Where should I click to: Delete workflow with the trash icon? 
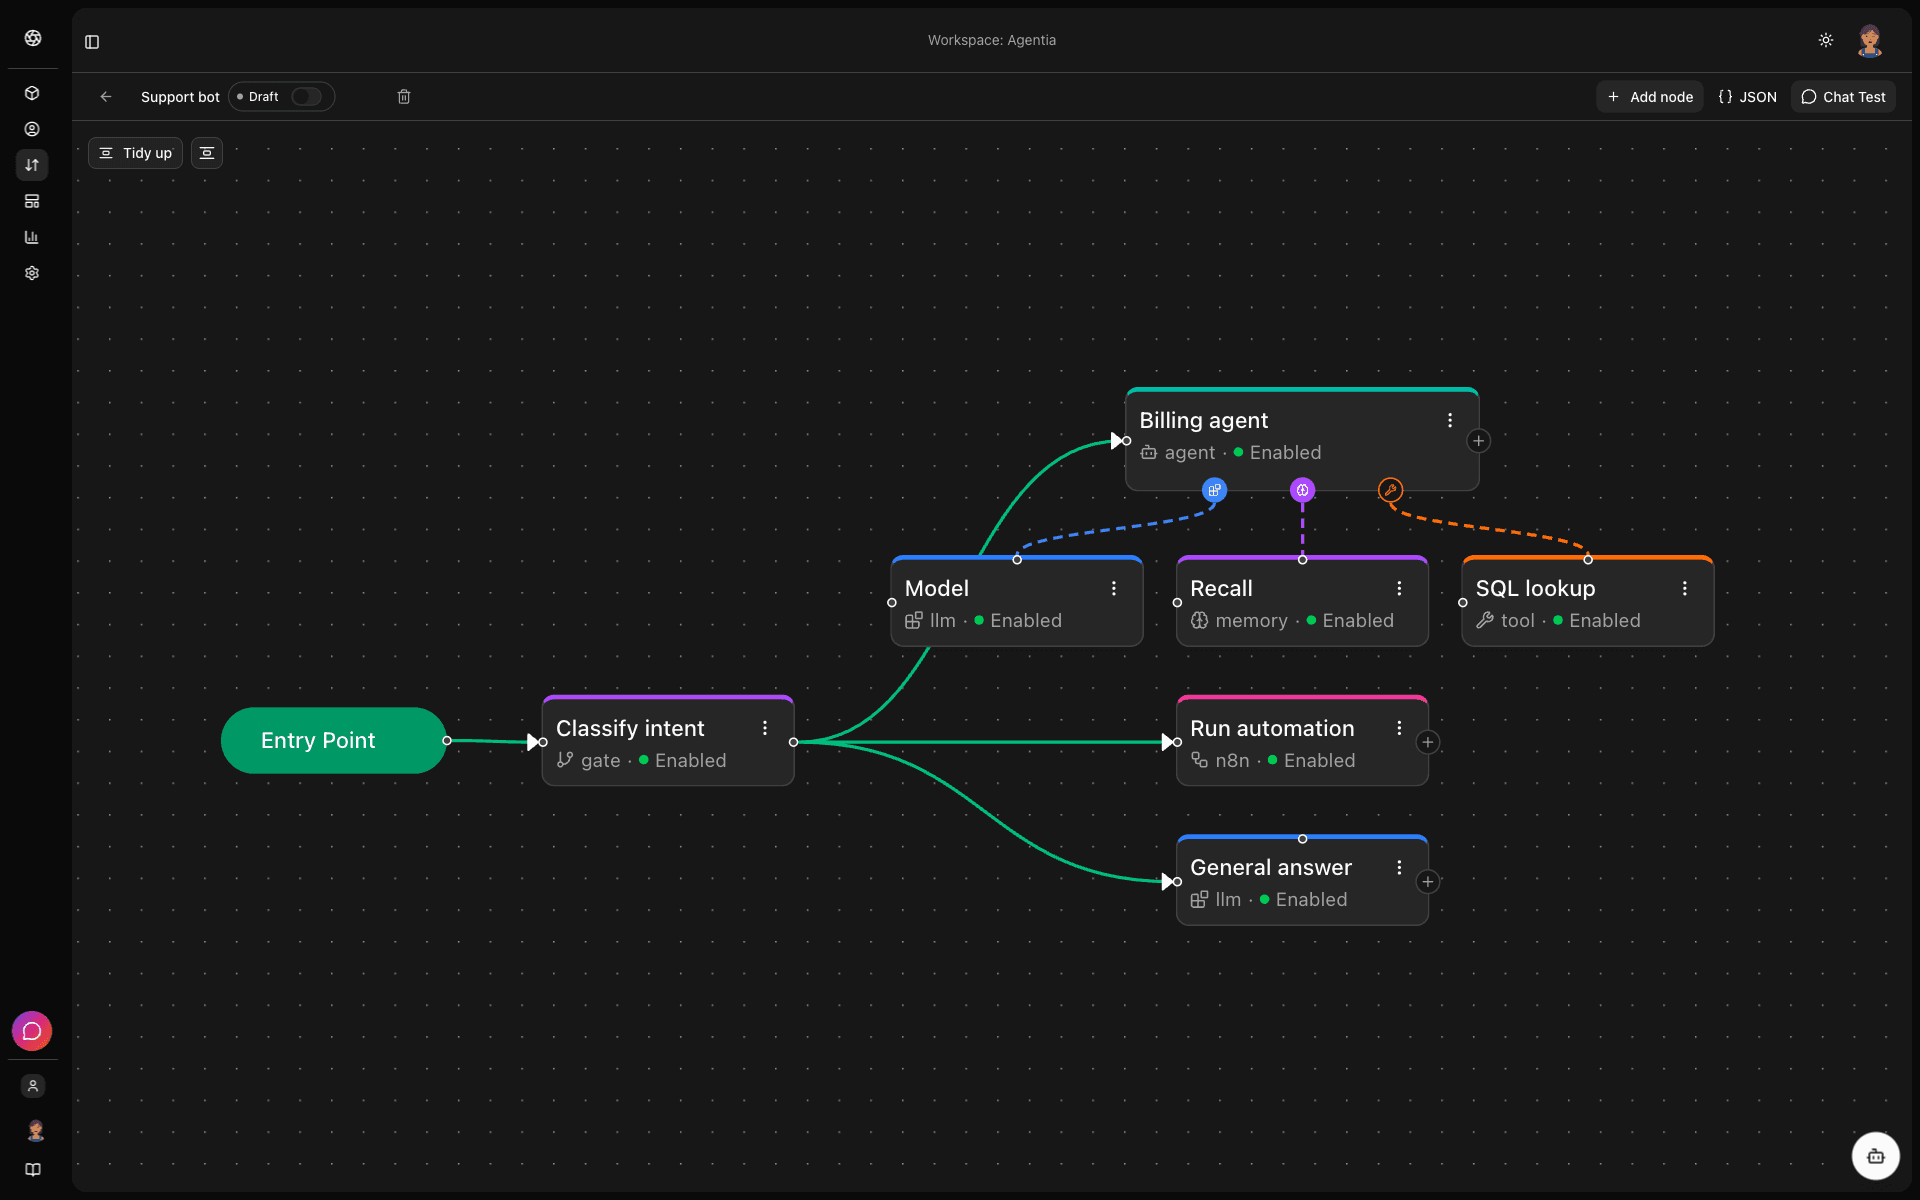(x=404, y=97)
